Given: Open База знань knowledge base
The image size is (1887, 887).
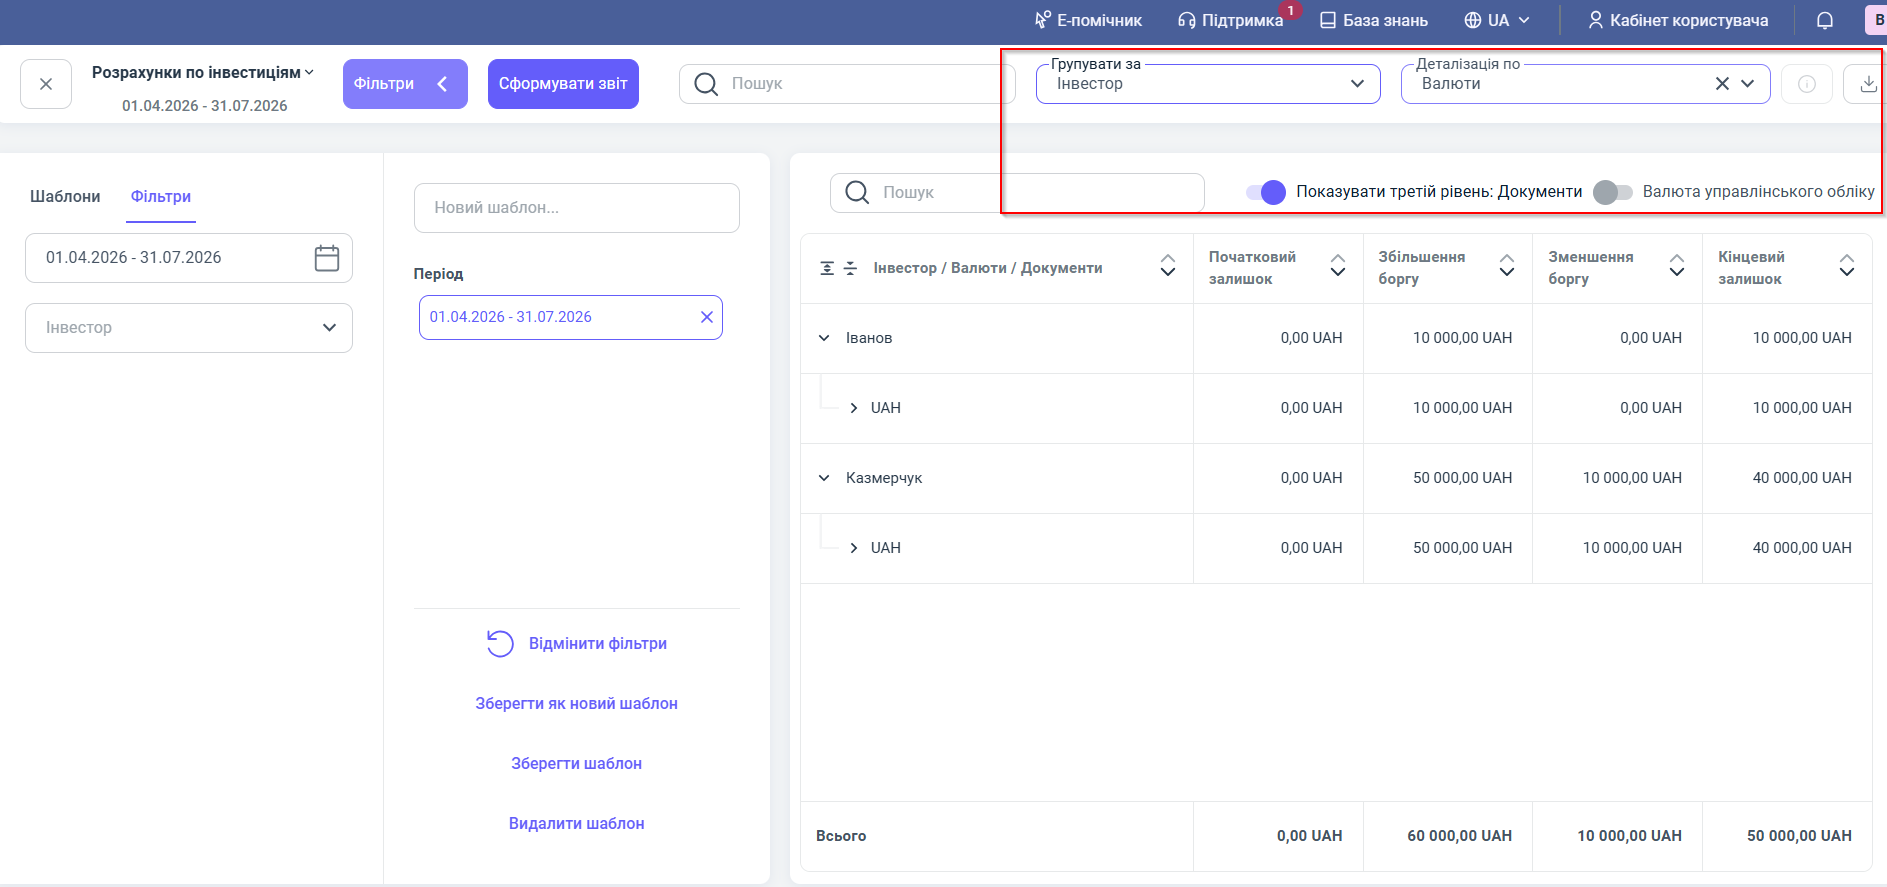Looking at the screenshot, I should 1374,20.
